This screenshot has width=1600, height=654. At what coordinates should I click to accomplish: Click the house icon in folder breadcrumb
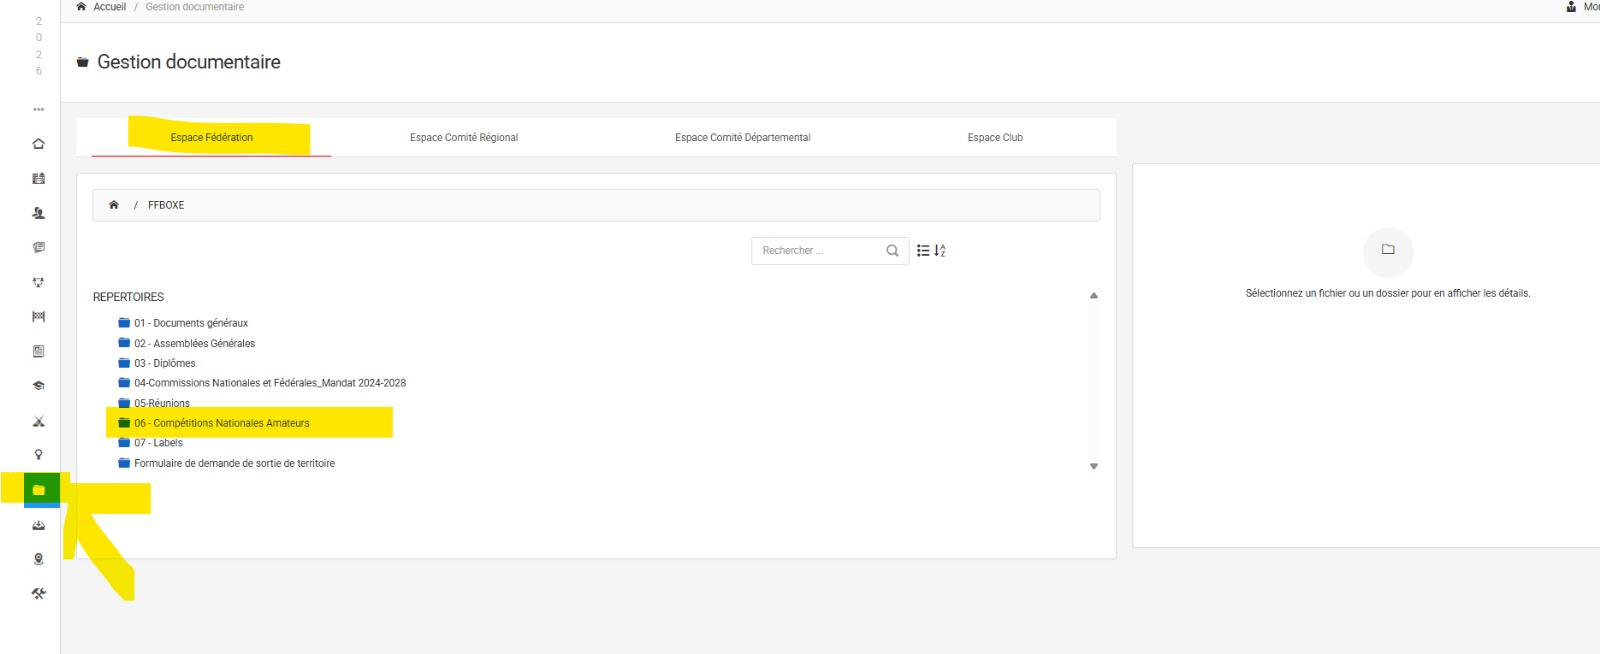[x=114, y=205]
